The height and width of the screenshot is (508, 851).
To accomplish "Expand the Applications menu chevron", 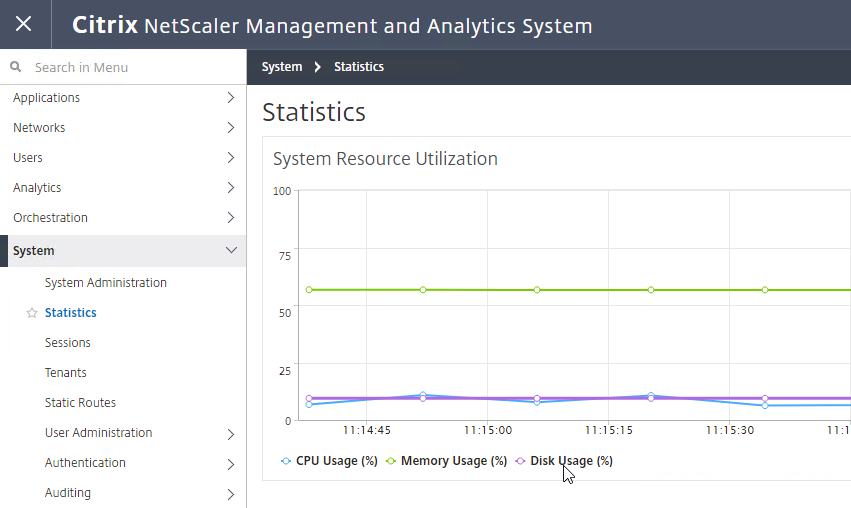I will coord(231,98).
